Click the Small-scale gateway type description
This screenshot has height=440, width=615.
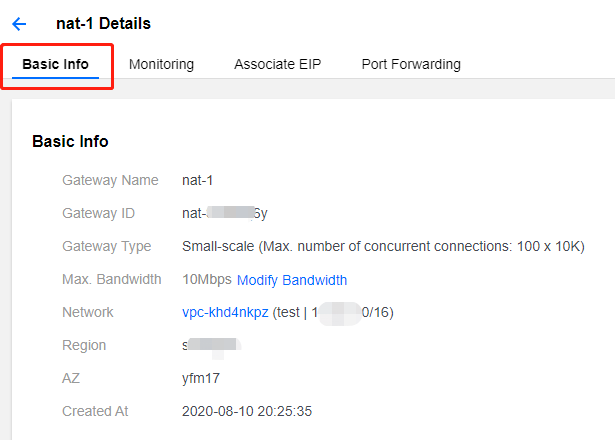point(383,246)
